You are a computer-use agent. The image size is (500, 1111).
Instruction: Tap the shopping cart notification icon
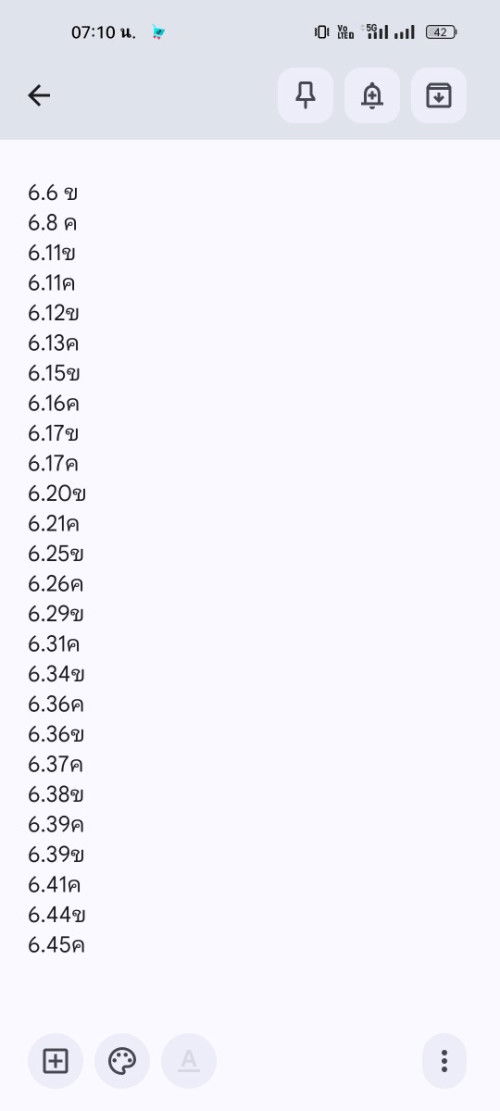tap(159, 32)
